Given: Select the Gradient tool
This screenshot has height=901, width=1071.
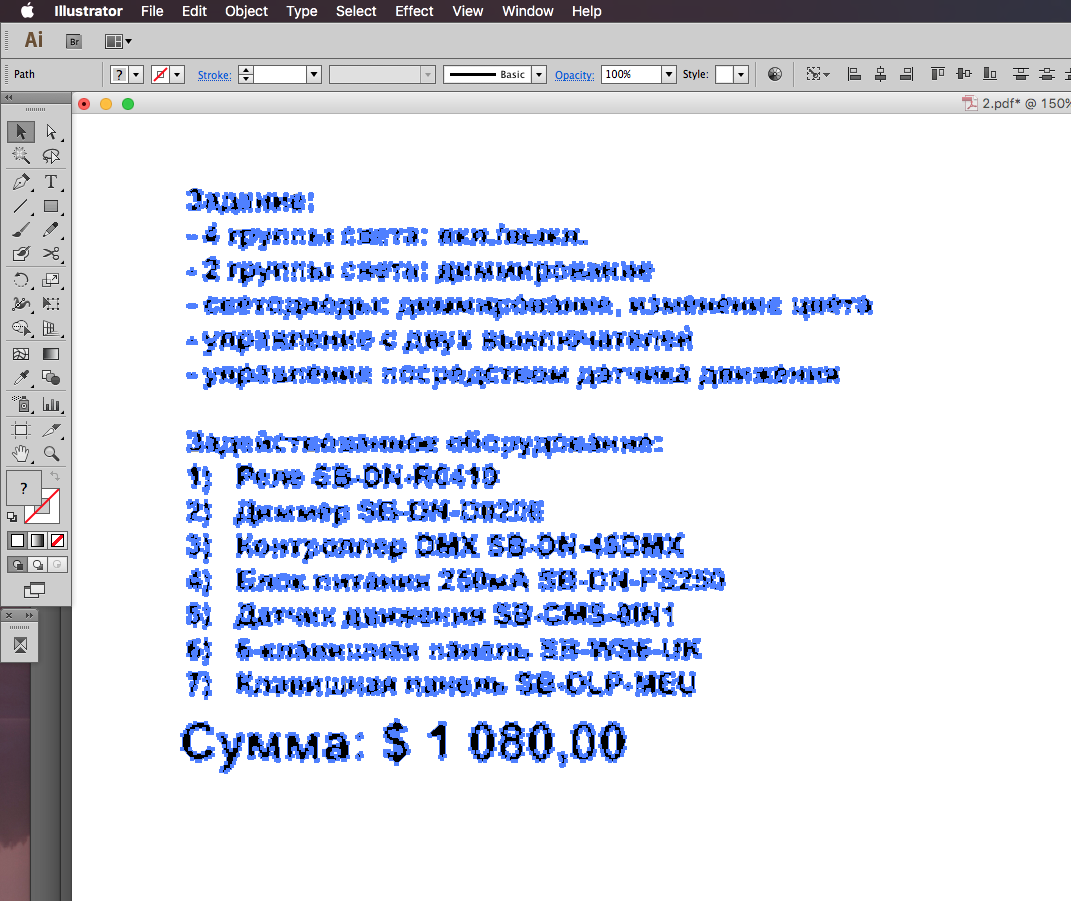Looking at the screenshot, I should click(51, 354).
